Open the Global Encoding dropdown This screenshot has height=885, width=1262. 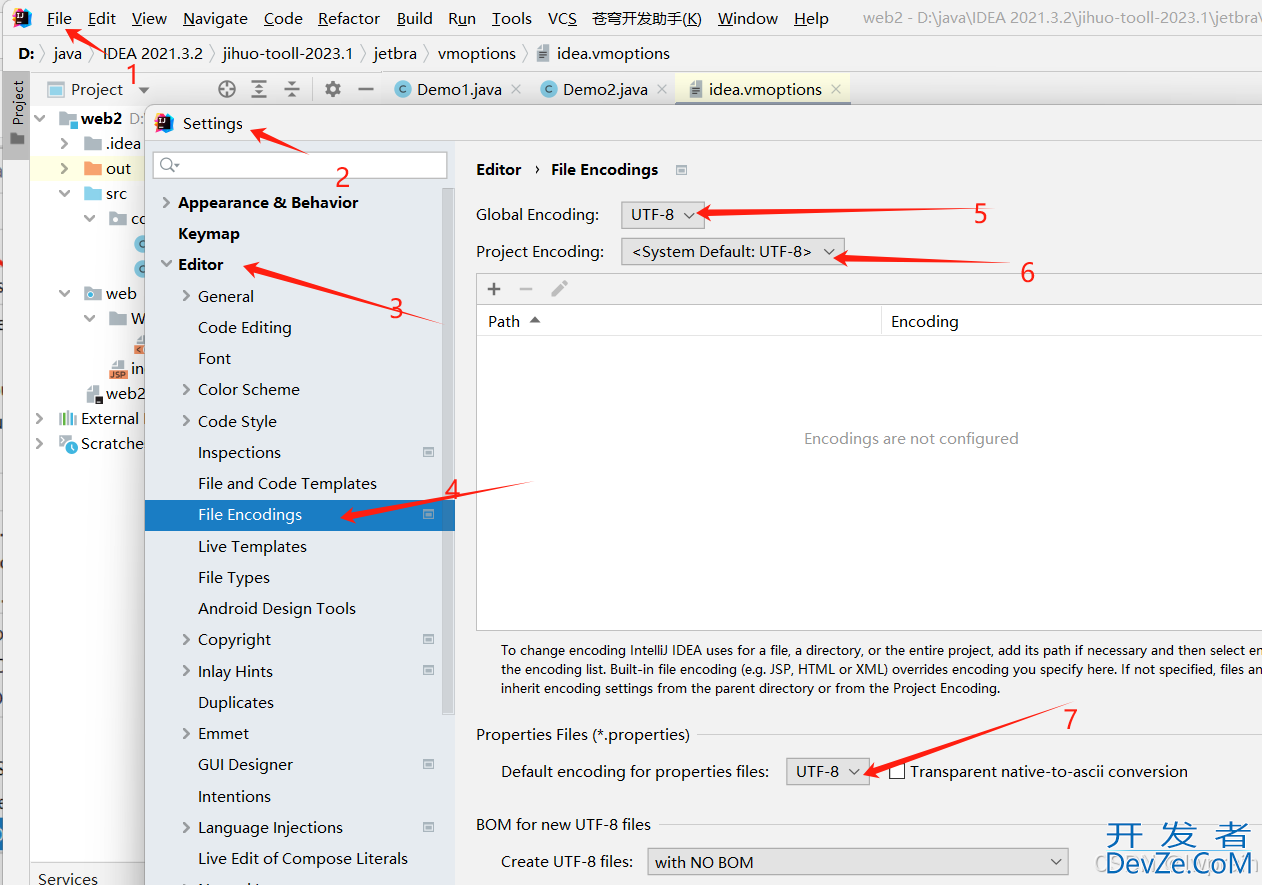662,215
